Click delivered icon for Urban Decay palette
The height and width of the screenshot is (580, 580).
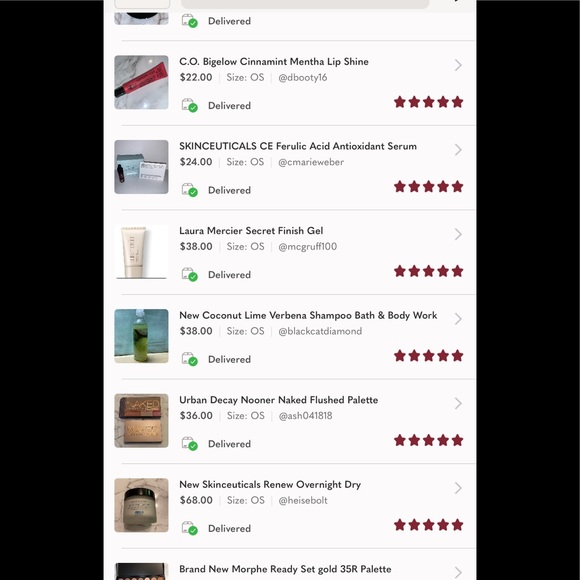189,444
